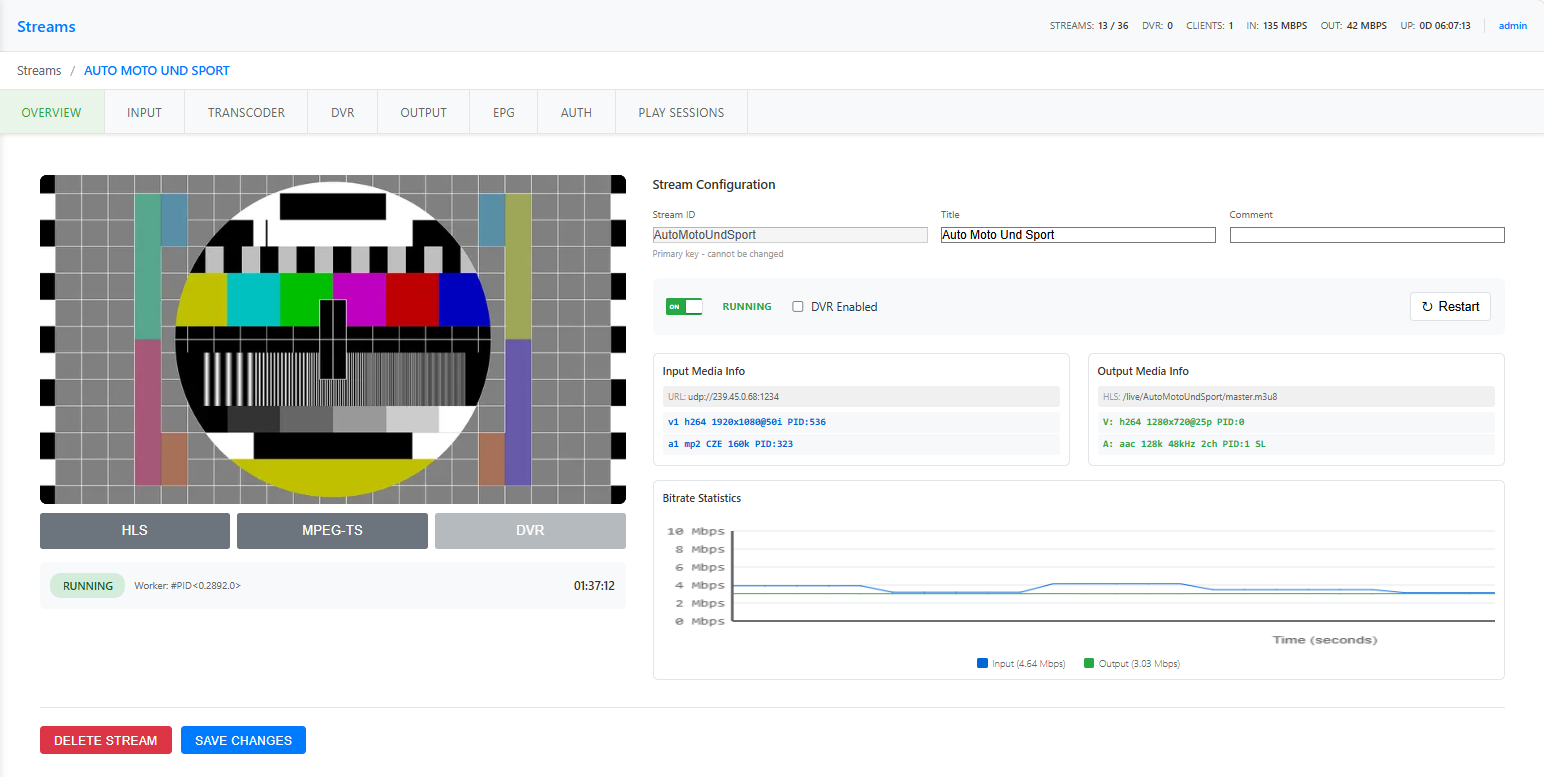Click the Save Changes button
Image resolution: width=1544 pixels, height=777 pixels.
[x=243, y=740]
